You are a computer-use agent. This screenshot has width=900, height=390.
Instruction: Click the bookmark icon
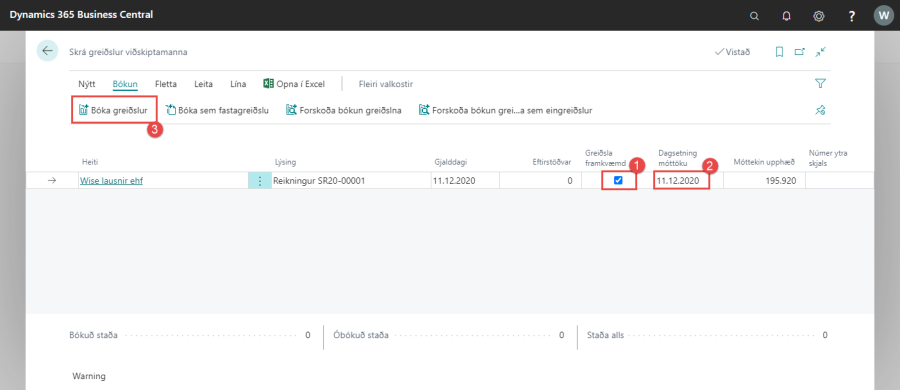(x=779, y=52)
